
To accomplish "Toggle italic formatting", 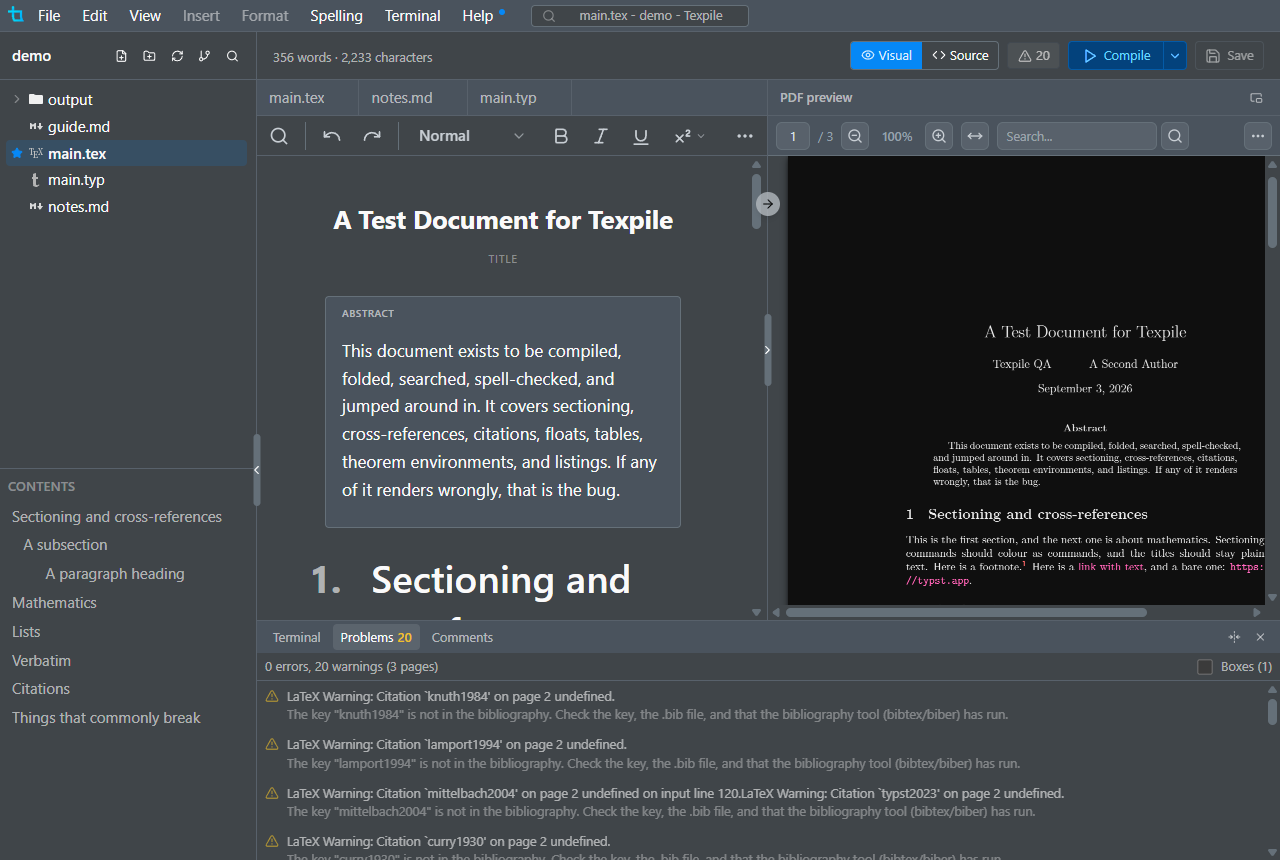I will [601, 136].
